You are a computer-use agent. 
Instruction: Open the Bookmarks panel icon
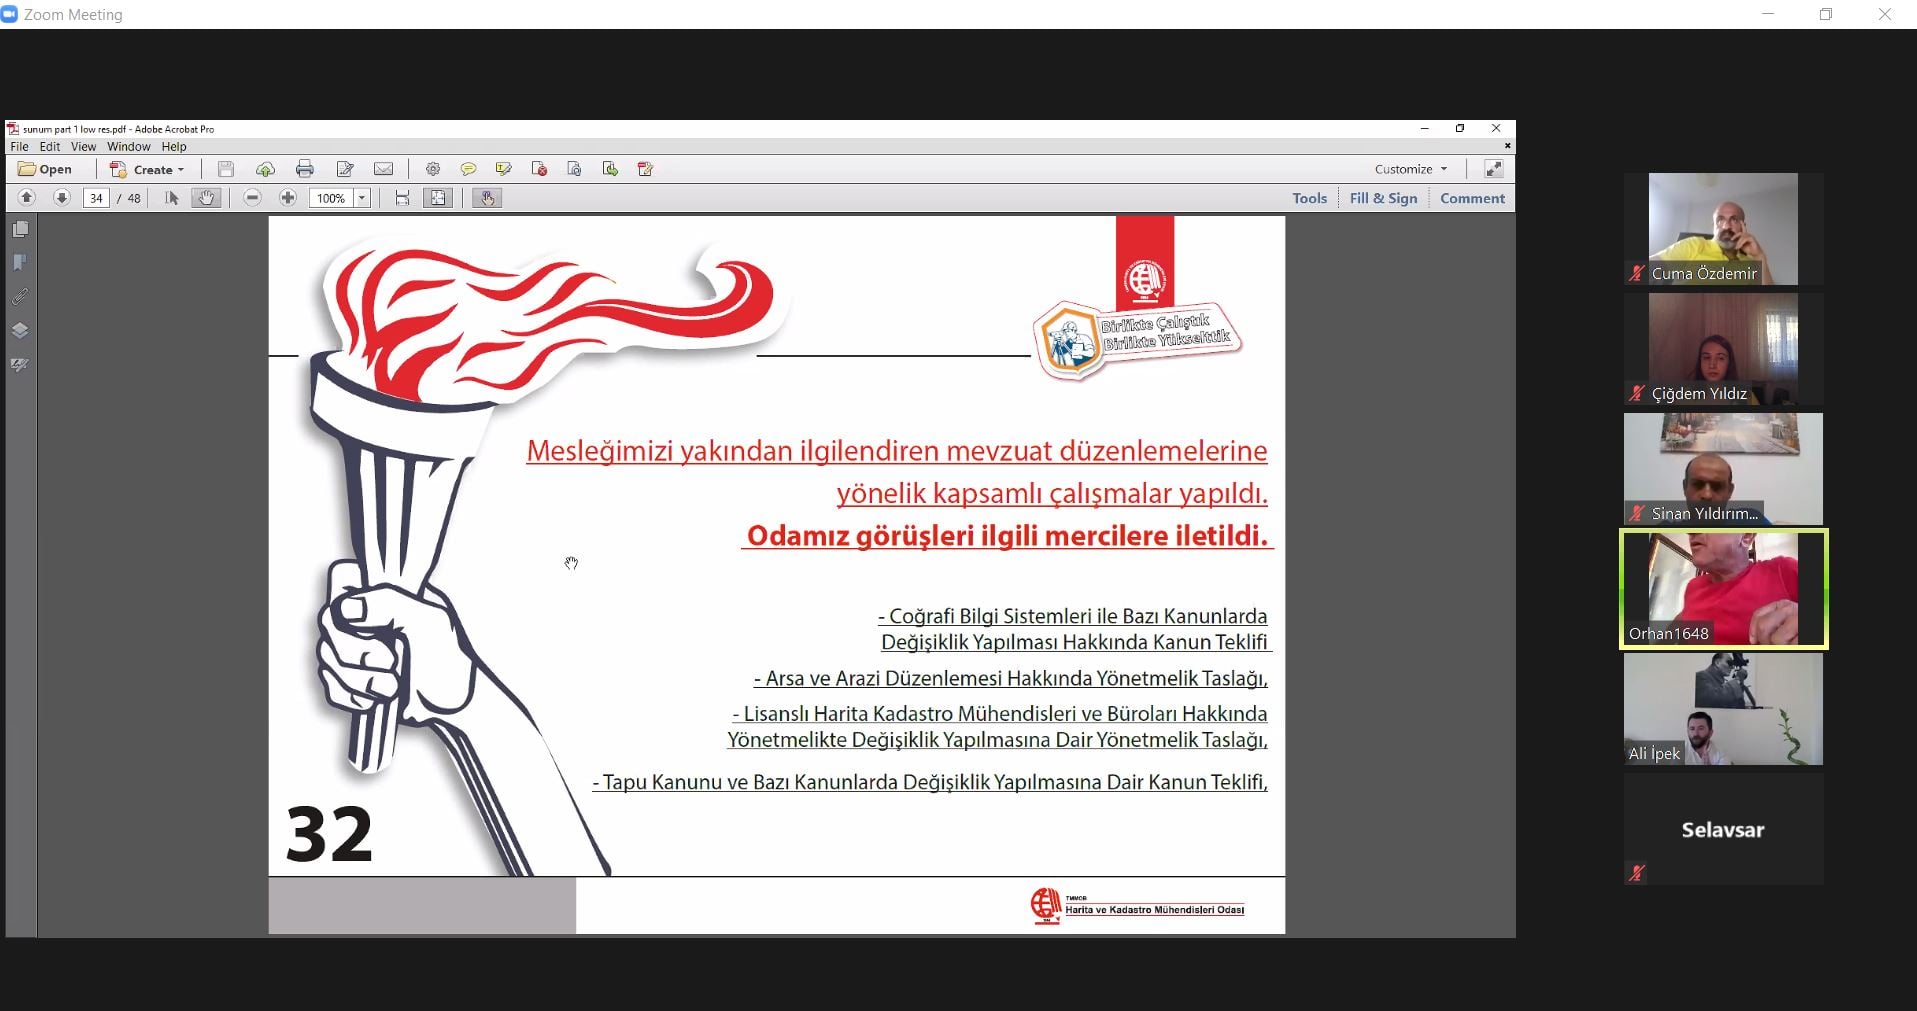(20, 263)
